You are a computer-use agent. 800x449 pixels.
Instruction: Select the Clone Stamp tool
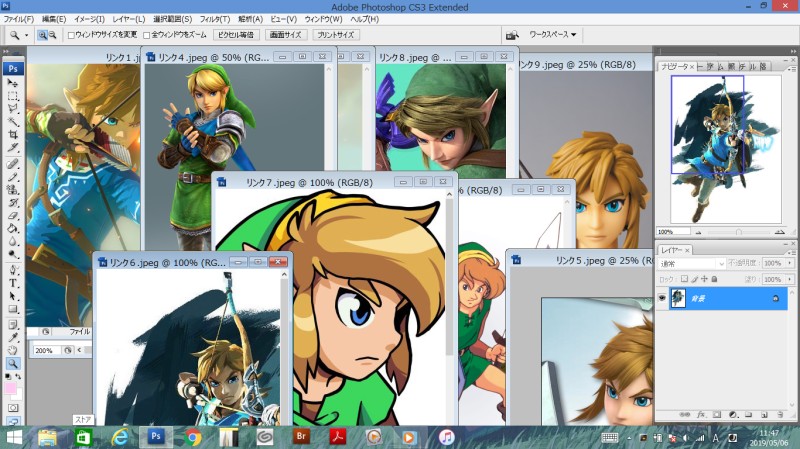tap(13, 190)
